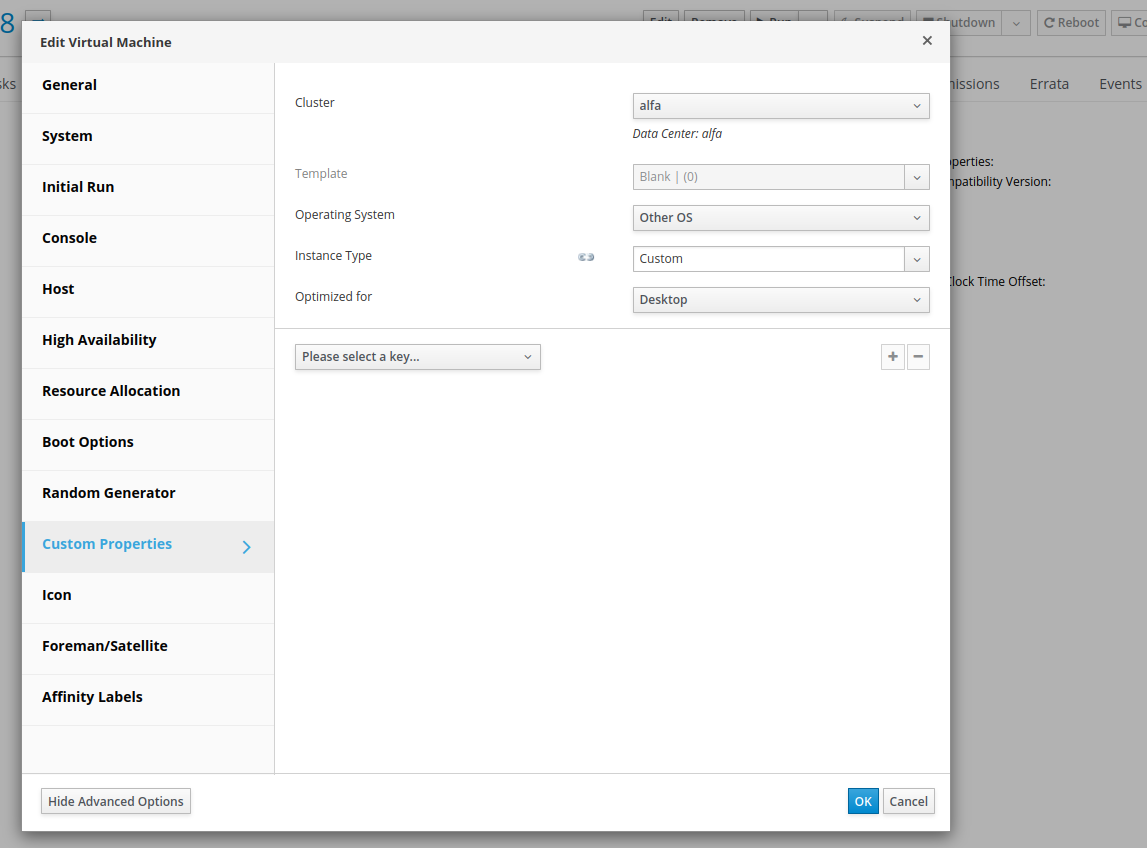Open the Optimized for dropdown
The image size is (1147, 848).
pyautogui.click(x=780, y=300)
